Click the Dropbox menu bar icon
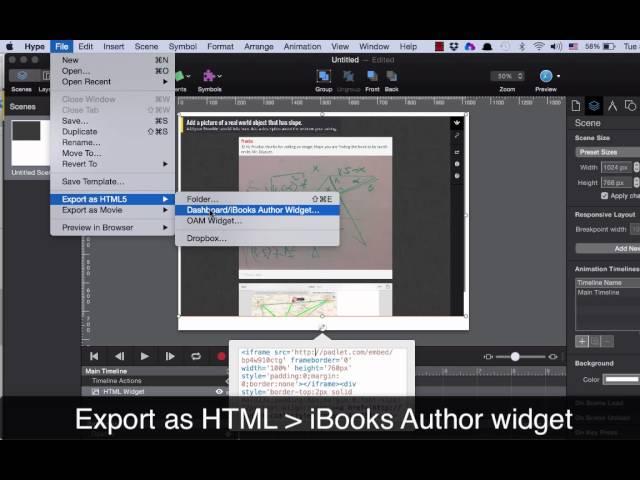Viewport: 640px width, 480px height. point(454,47)
